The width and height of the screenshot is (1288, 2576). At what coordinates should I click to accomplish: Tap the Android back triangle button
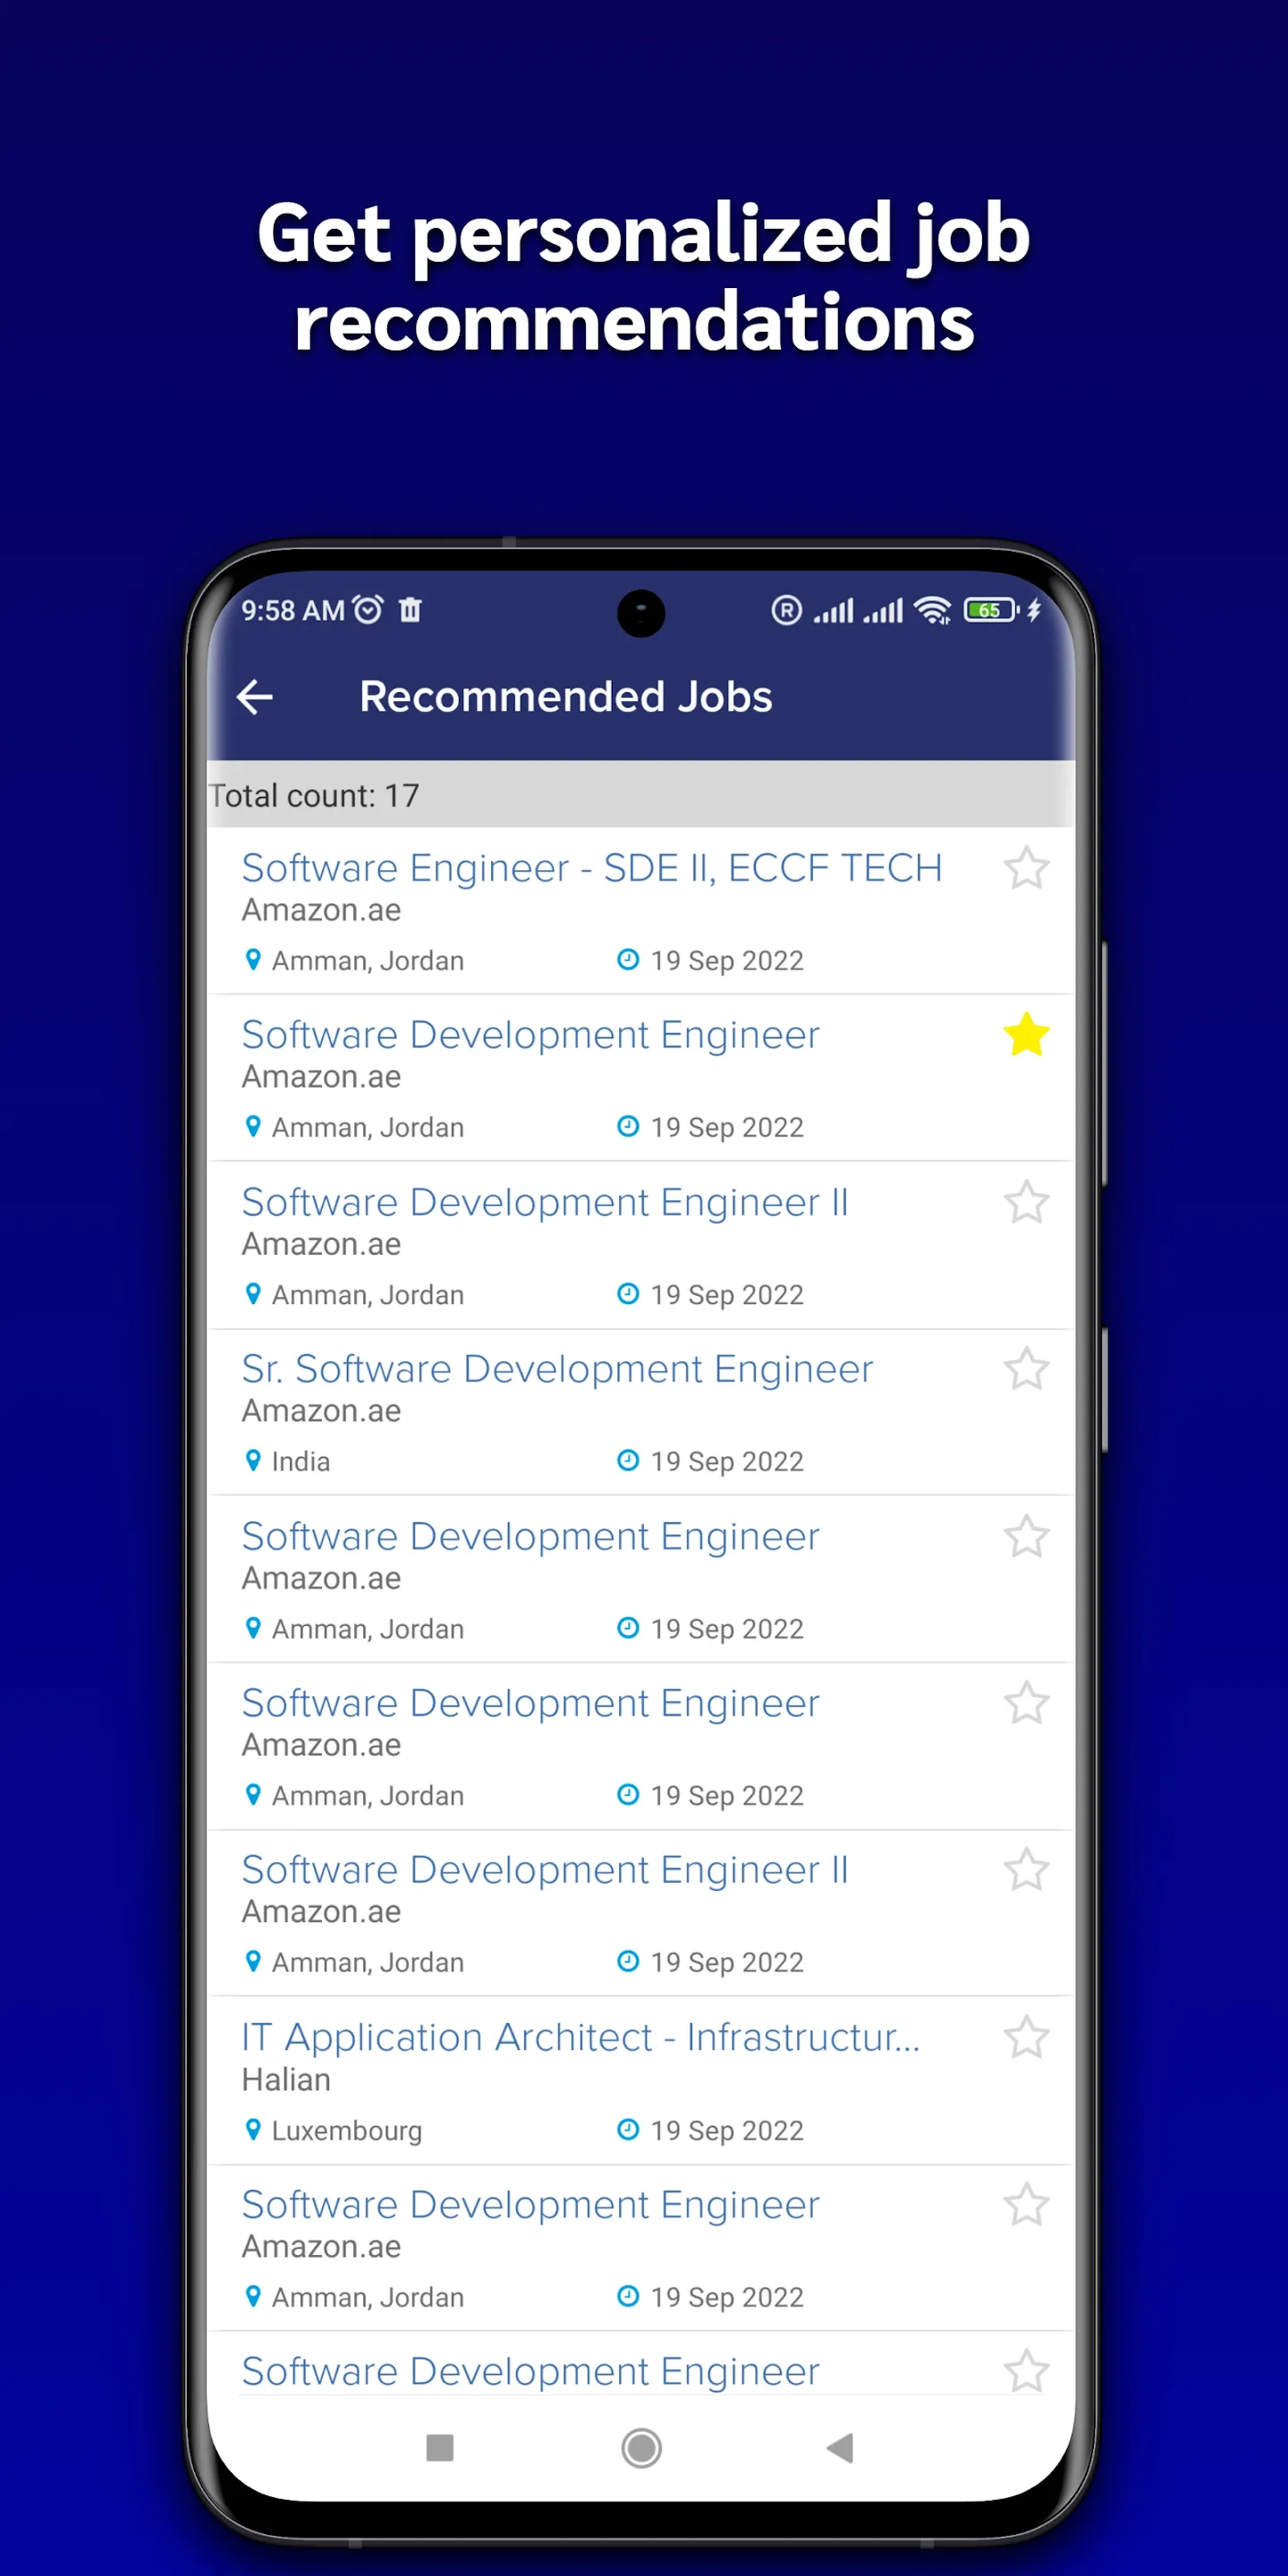840,2450
